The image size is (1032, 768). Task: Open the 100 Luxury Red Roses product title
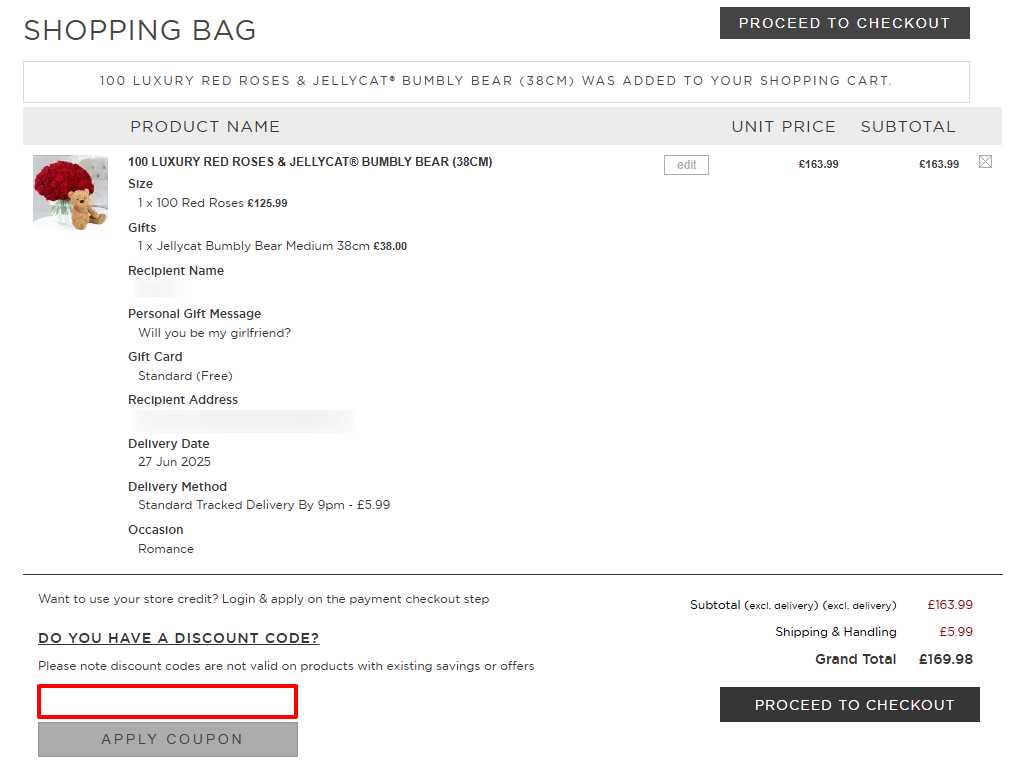click(310, 162)
